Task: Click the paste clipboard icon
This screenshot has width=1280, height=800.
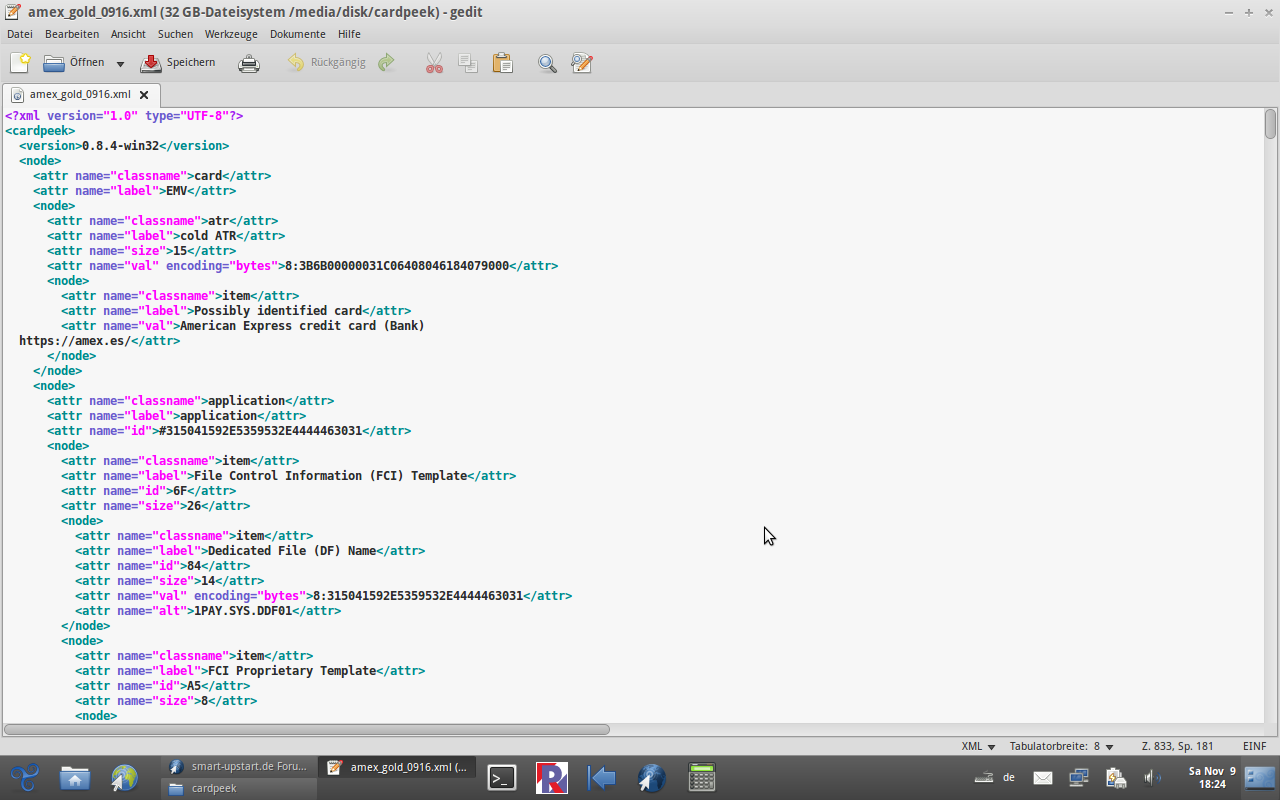Action: (x=502, y=63)
